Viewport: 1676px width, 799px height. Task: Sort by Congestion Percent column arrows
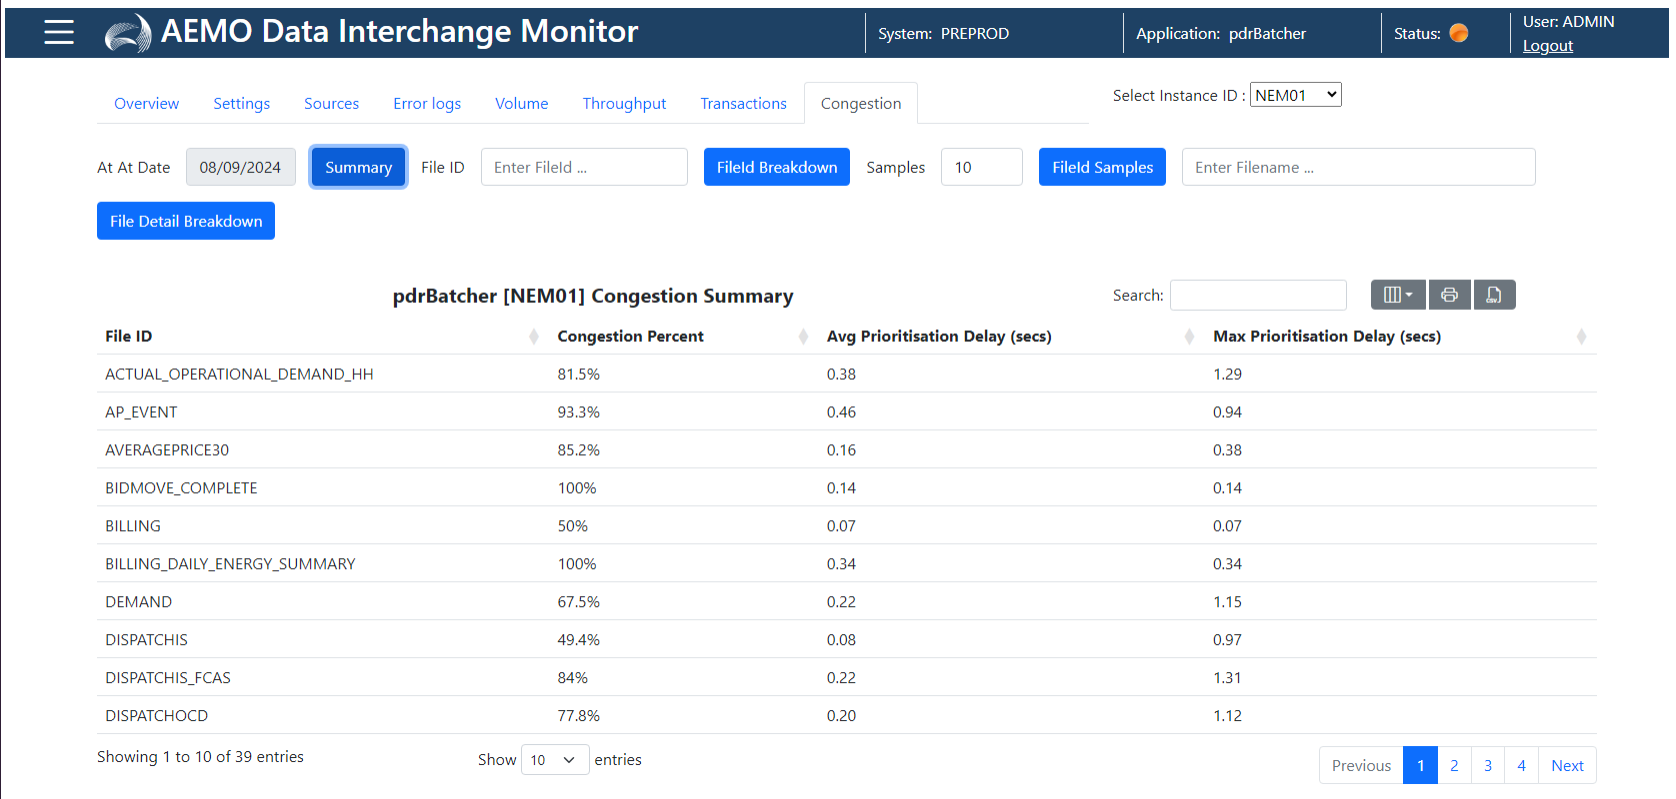(x=803, y=337)
